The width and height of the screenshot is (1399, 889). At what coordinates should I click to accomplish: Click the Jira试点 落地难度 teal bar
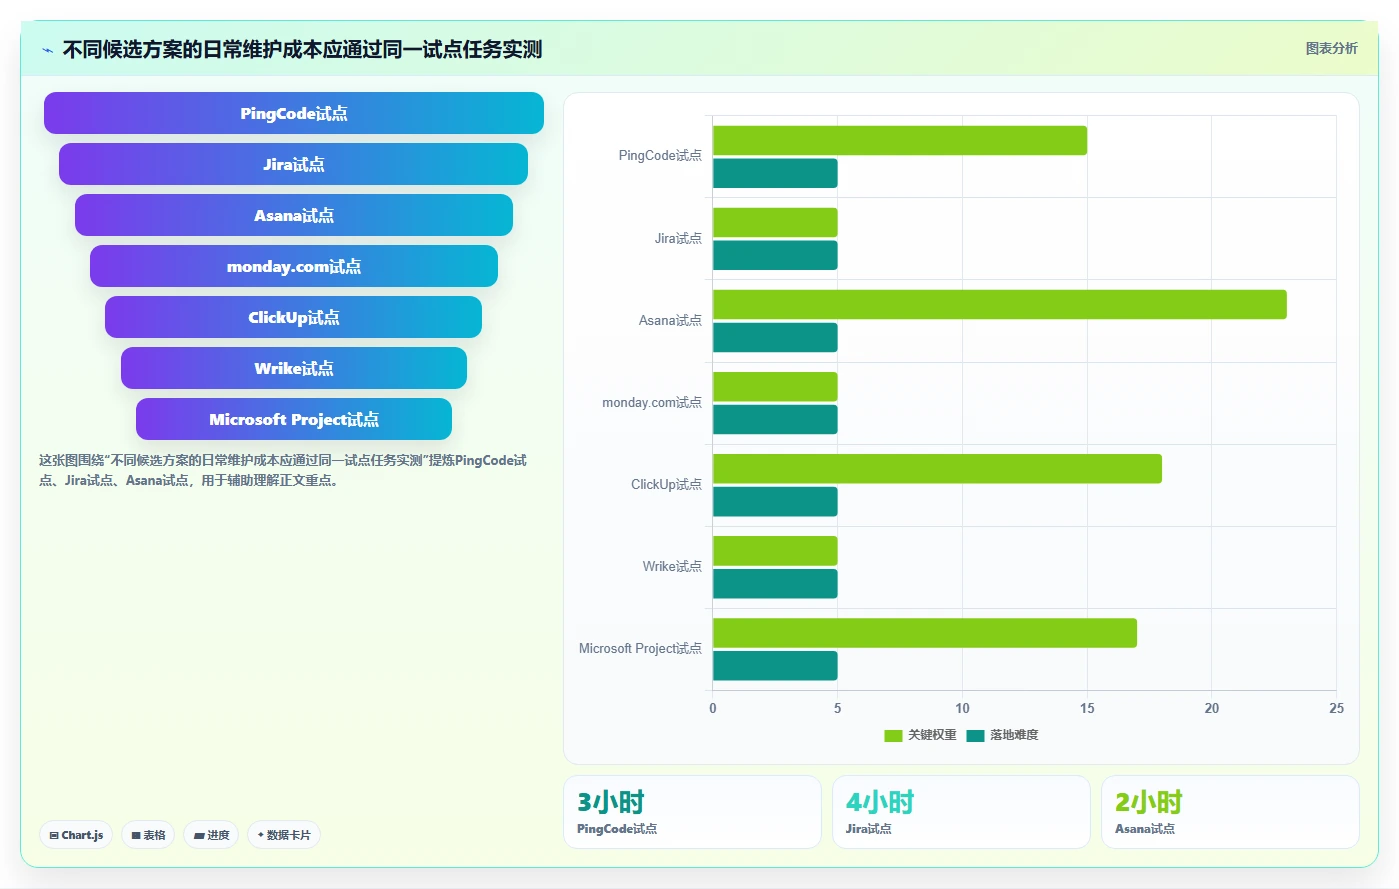(x=775, y=255)
